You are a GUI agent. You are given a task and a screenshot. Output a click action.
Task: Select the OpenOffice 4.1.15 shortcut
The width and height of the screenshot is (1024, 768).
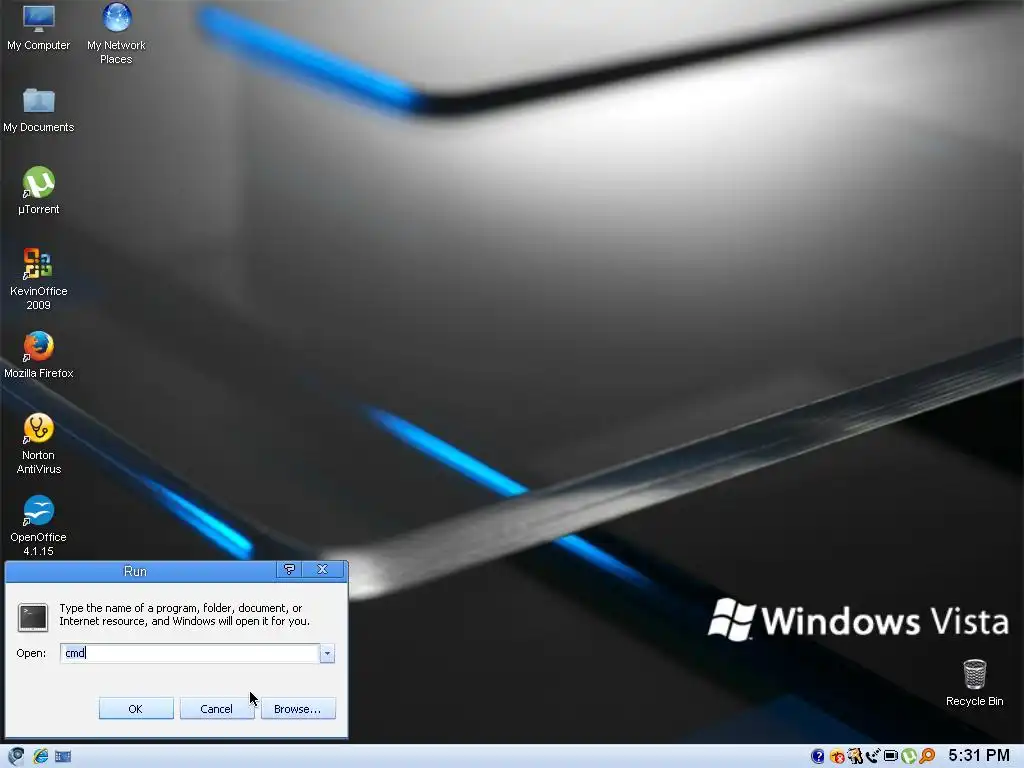pos(39,526)
